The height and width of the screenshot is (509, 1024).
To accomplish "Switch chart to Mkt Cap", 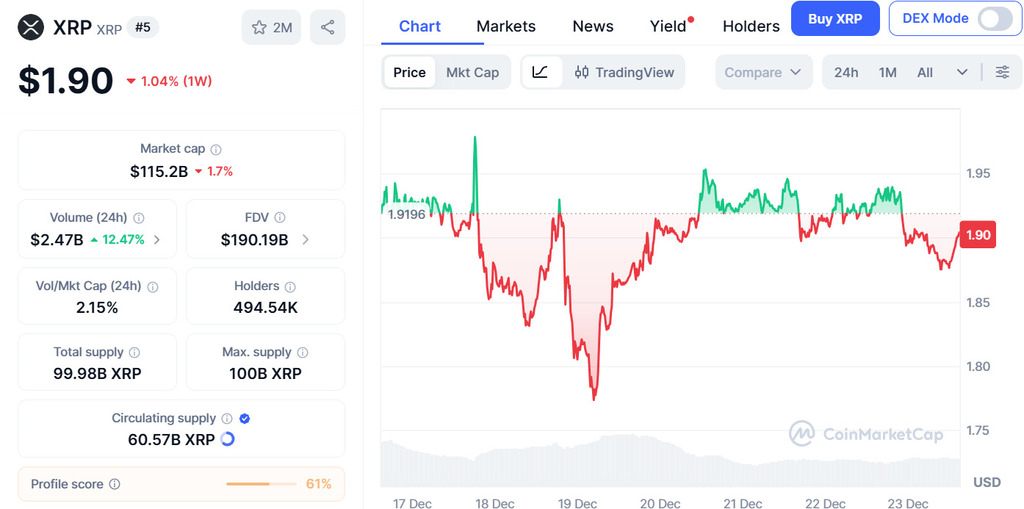I will [472, 72].
